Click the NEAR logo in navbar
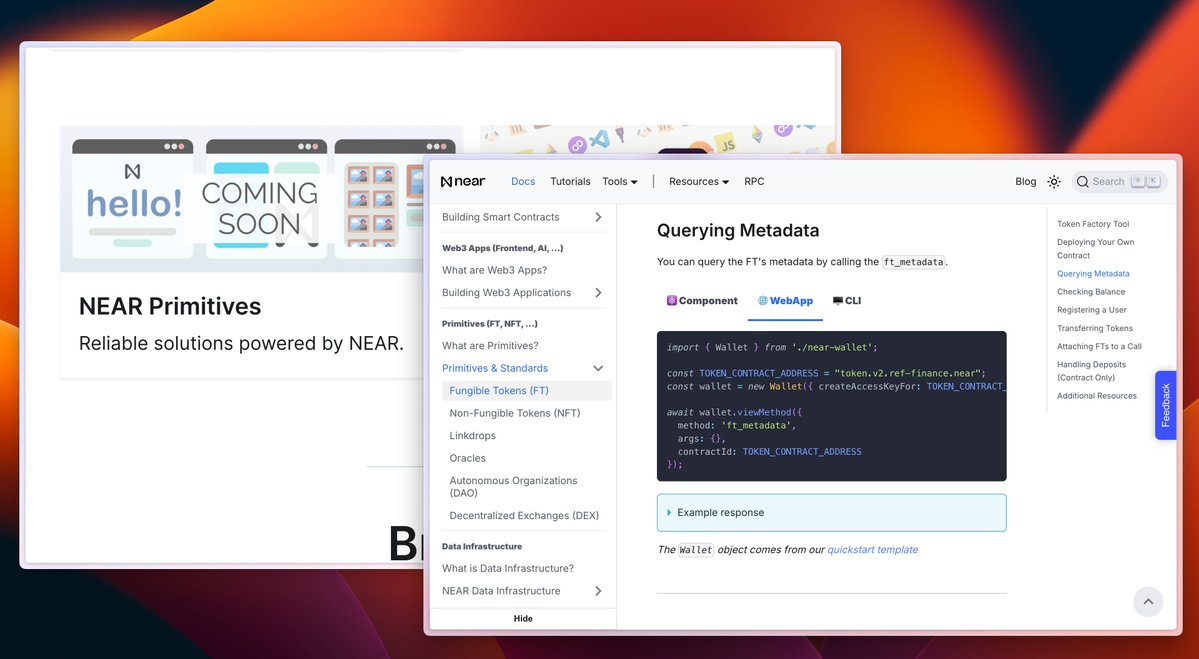Screen dimensions: 1199x659 pyautogui.click(x=463, y=182)
